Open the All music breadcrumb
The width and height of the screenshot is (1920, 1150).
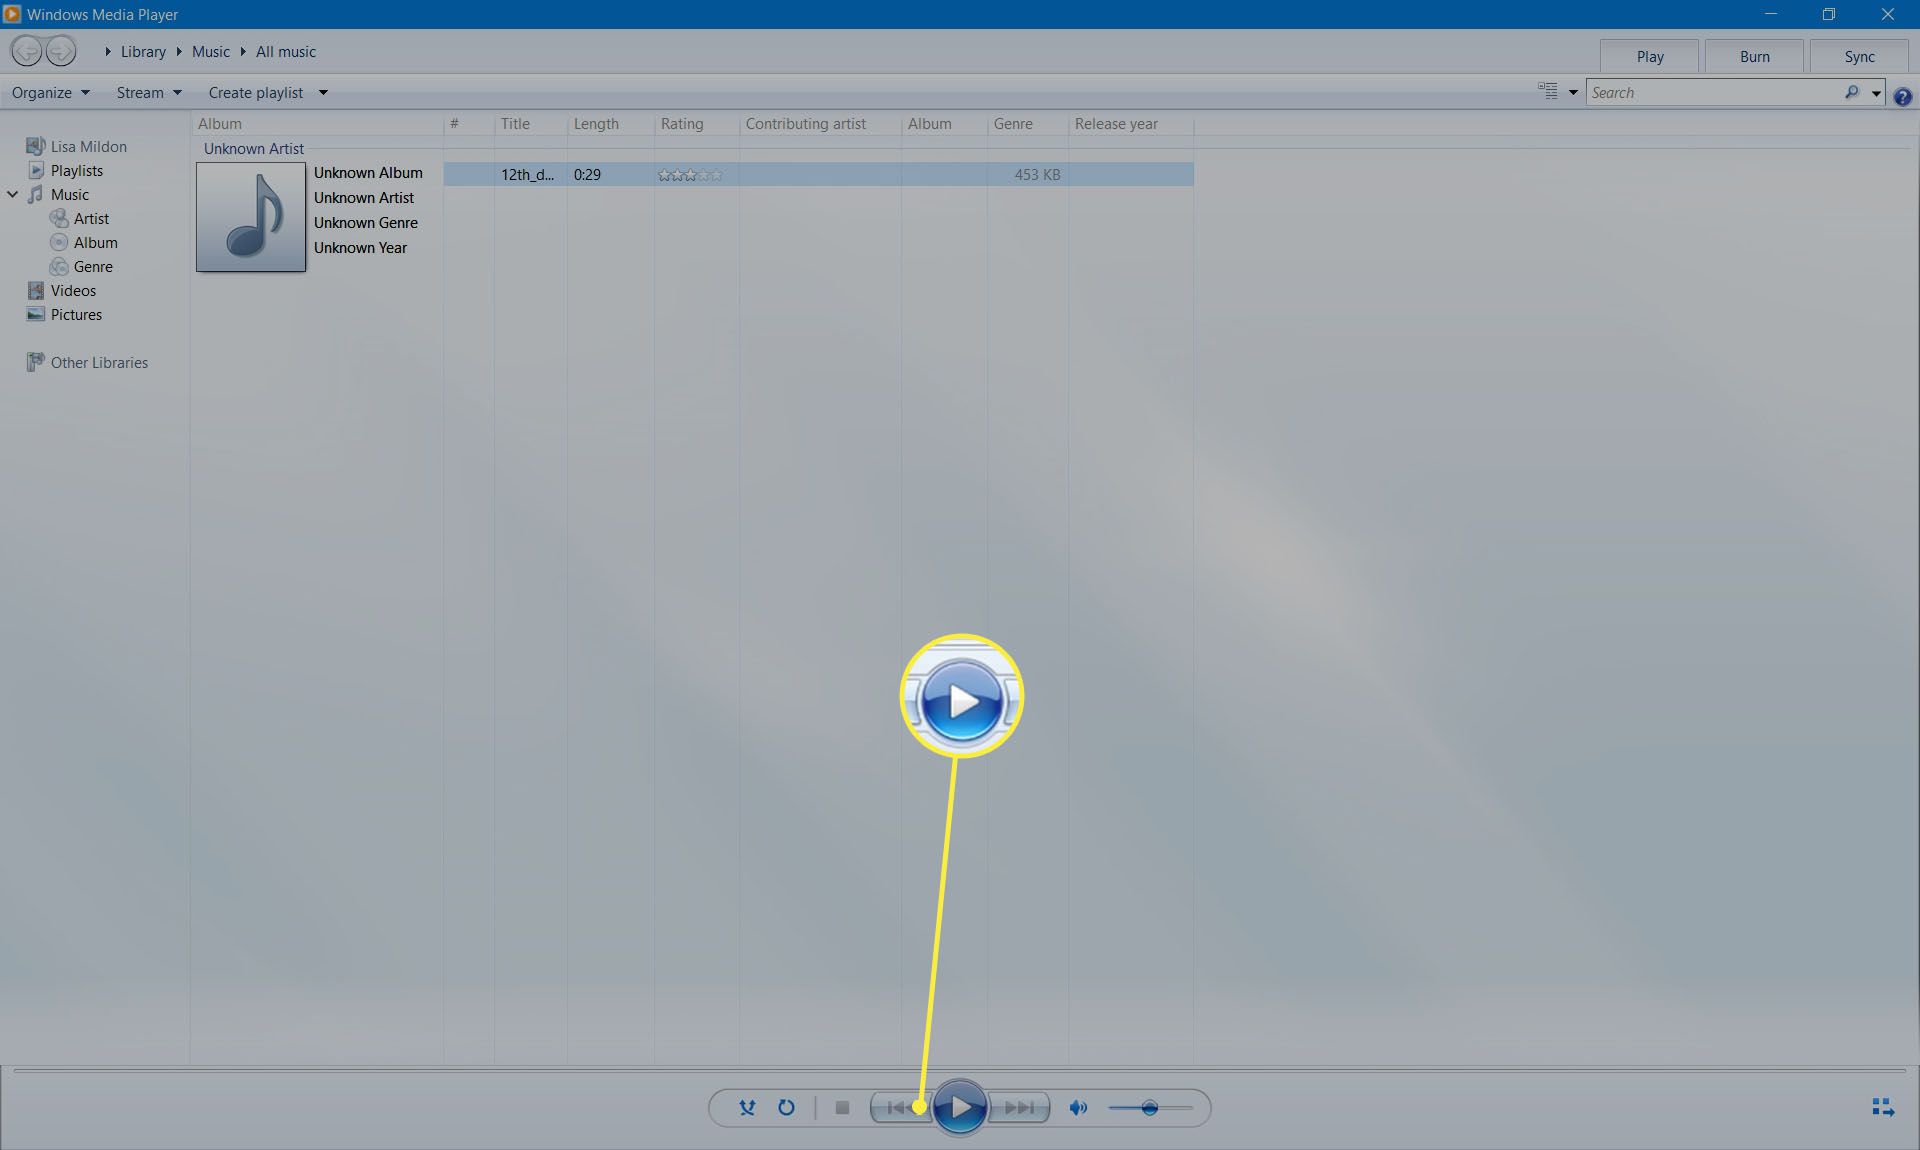pos(286,52)
